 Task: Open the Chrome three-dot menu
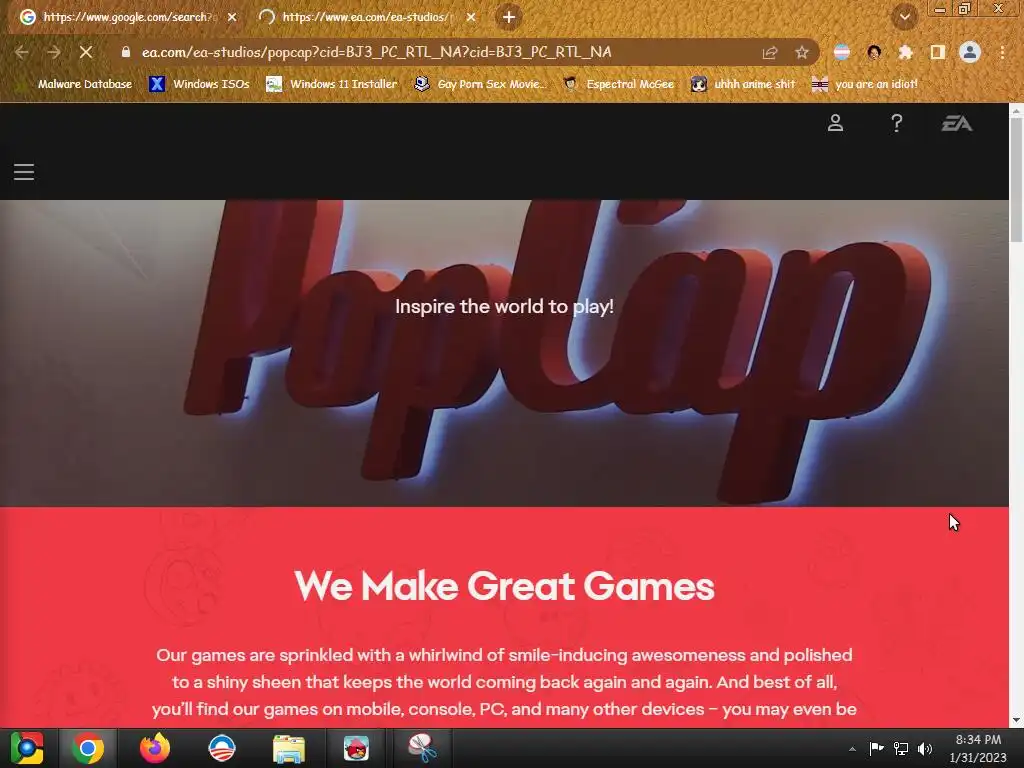[x=1002, y=52]
